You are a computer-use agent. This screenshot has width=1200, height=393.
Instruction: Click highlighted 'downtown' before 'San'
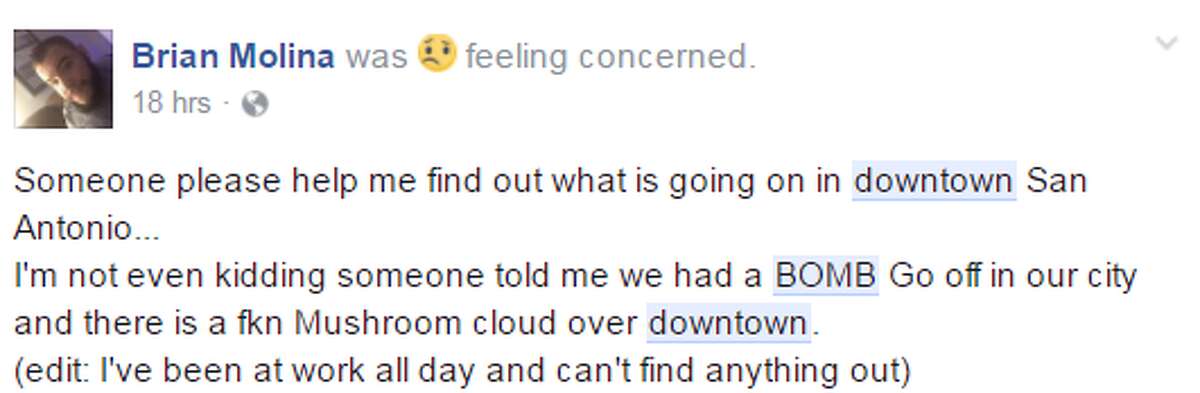[x=933, y=182]
